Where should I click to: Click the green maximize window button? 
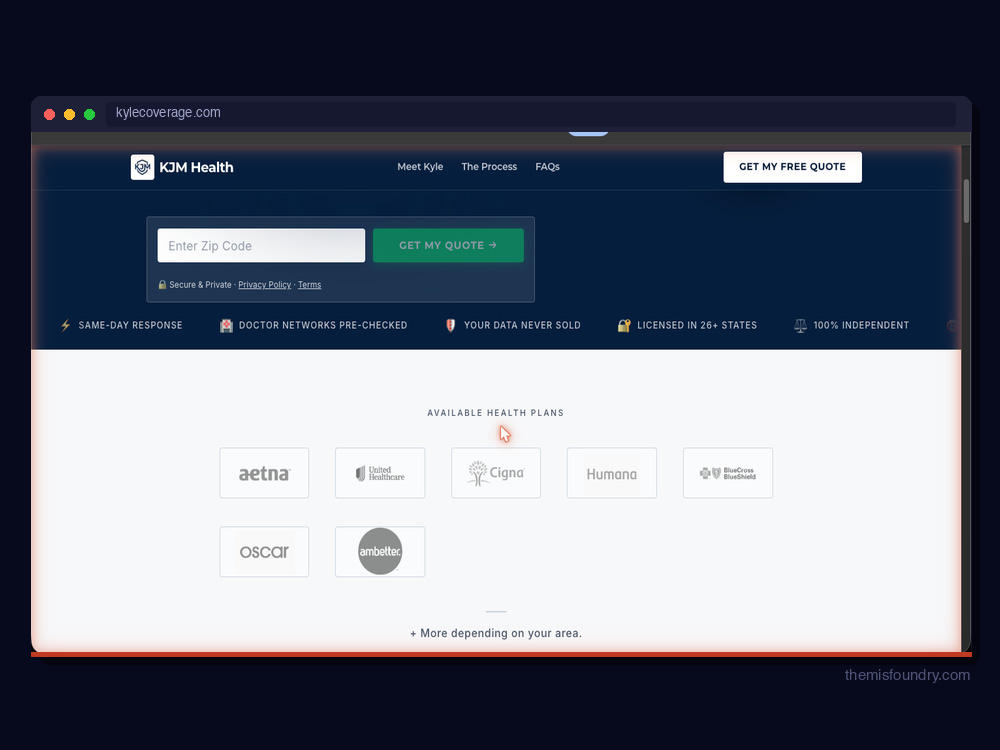pyautogui.click(x=90, y=114)
